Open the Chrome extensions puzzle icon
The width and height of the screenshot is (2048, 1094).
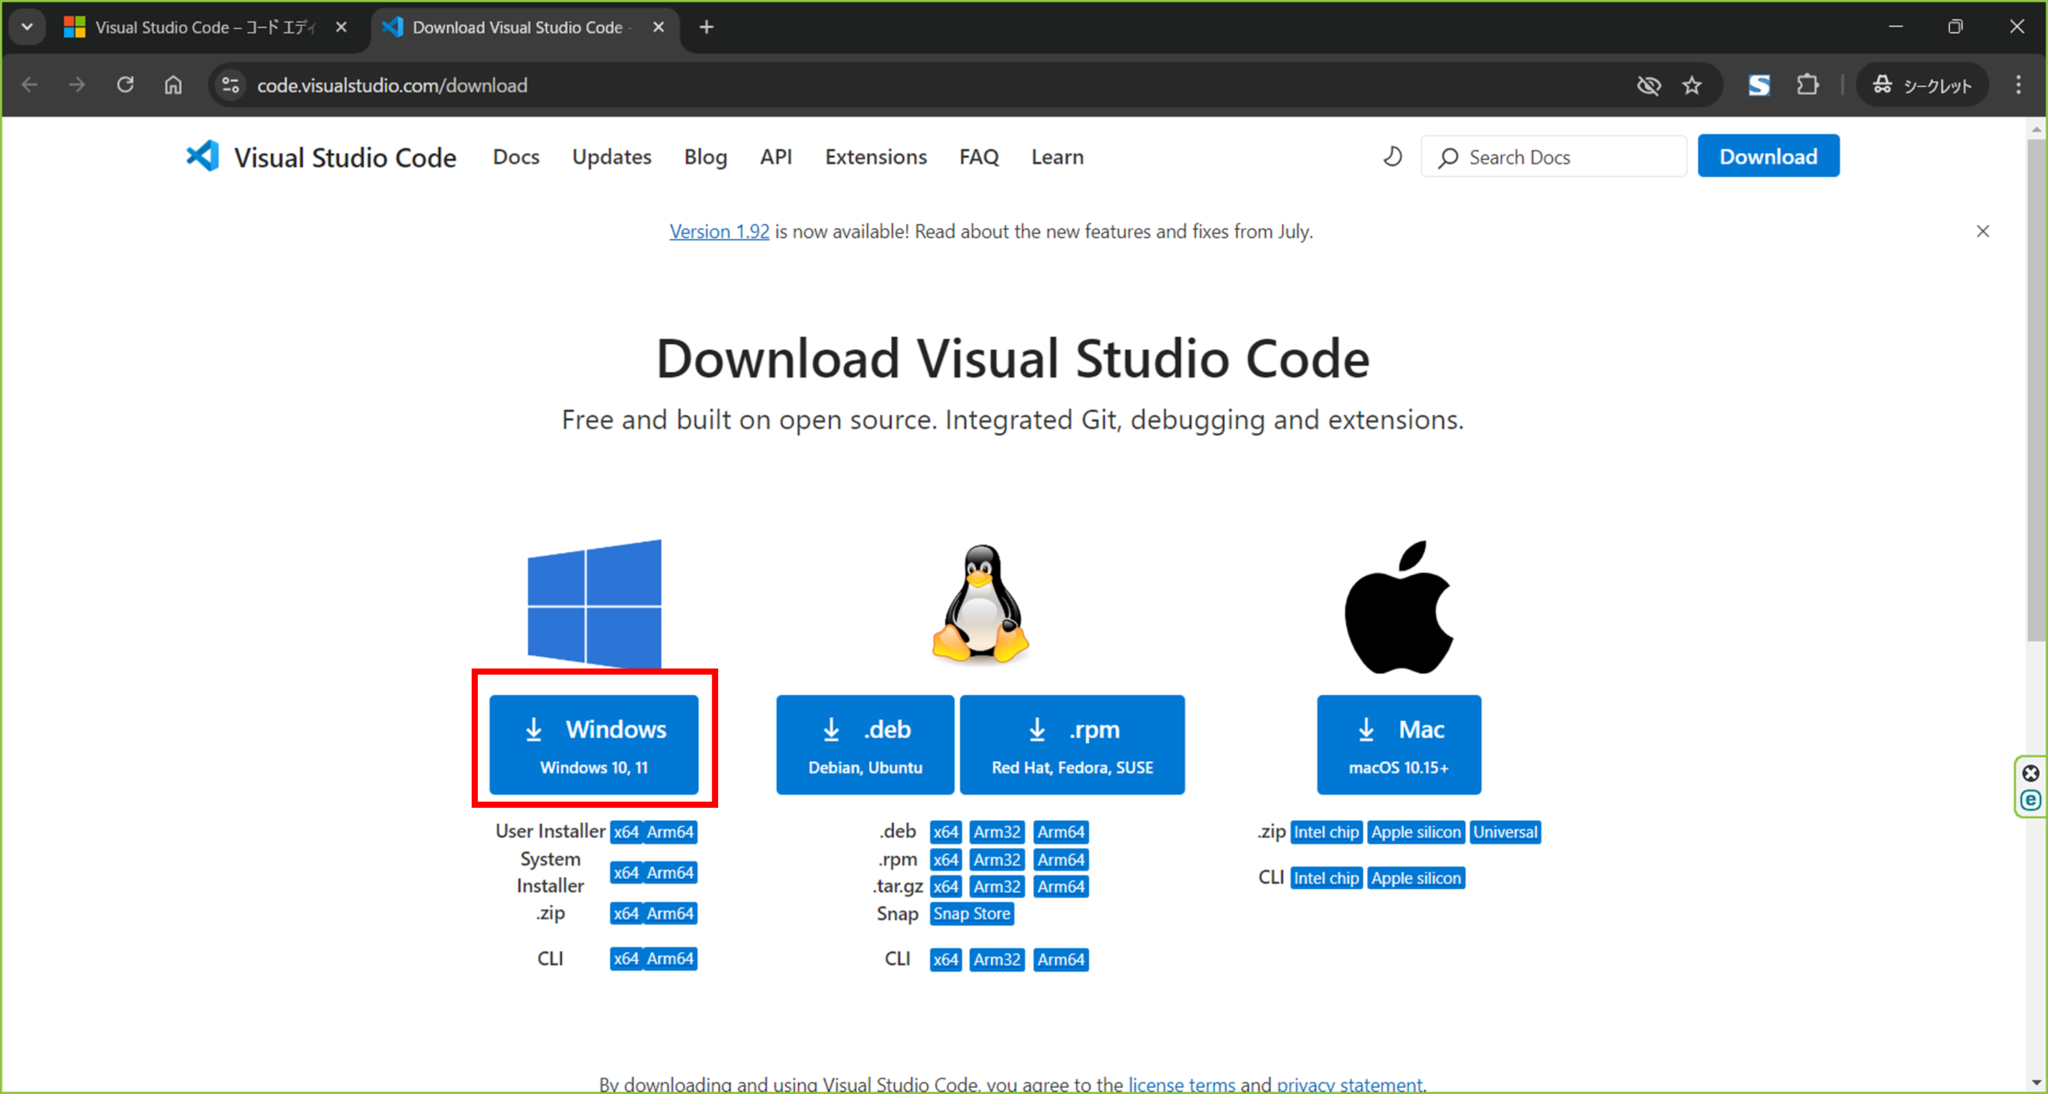[1808, 85]
